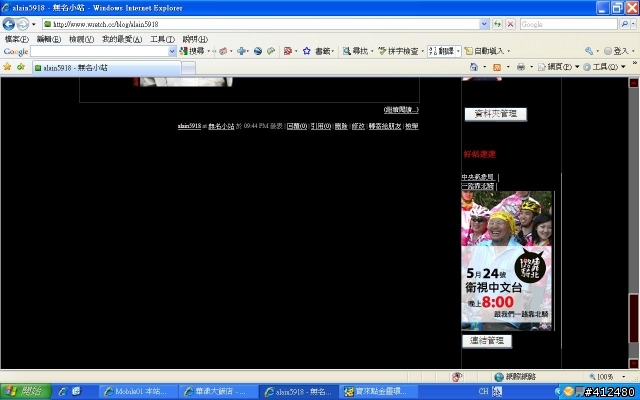
Task: Open the 說明(H) menu
Action: coord(195,39)
